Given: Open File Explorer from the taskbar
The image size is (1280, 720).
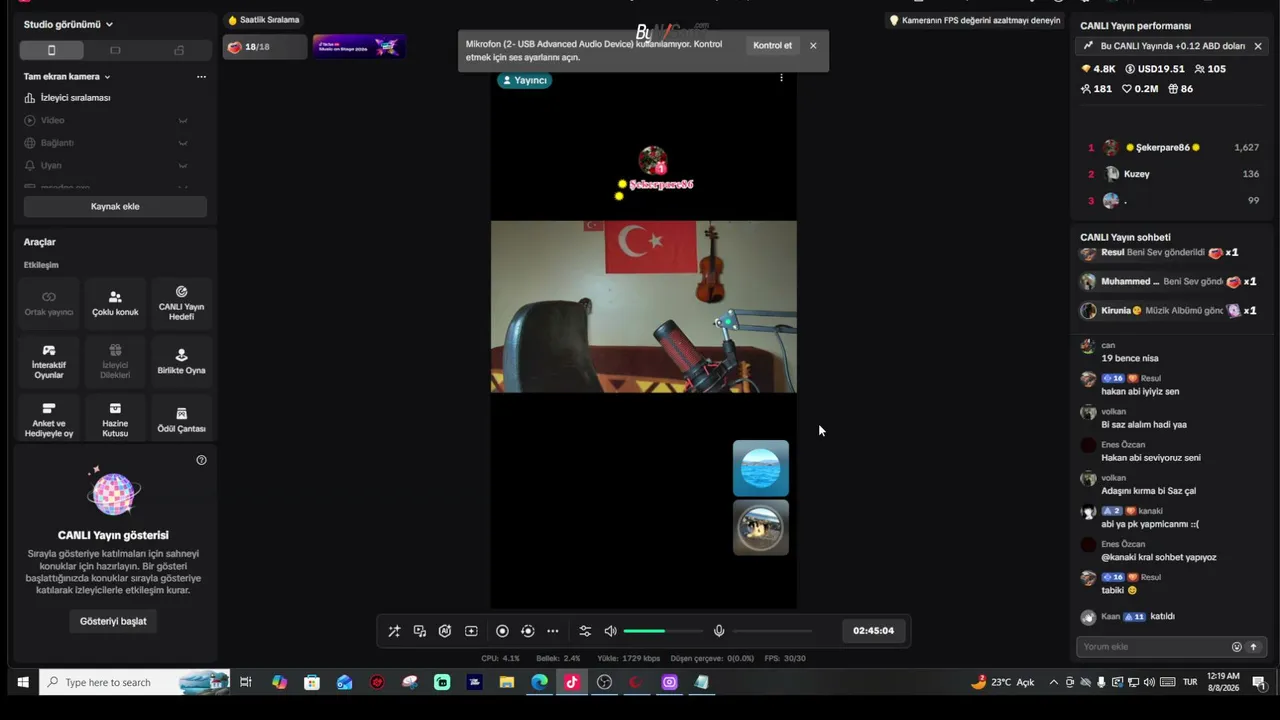Looking at the screenshot, I should click(x=507, y=682).
